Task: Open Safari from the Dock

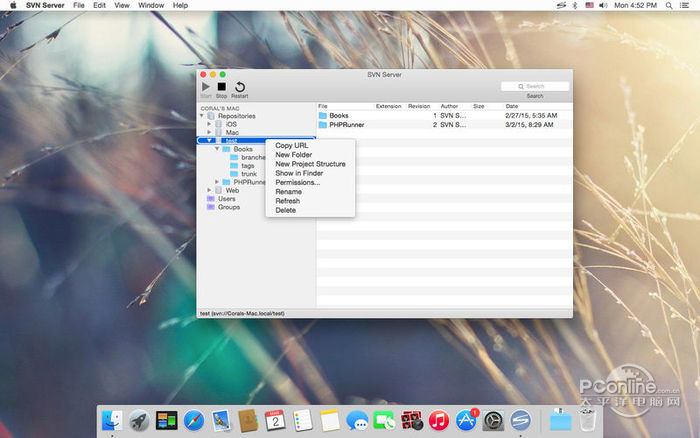Action: pos(193,420)
